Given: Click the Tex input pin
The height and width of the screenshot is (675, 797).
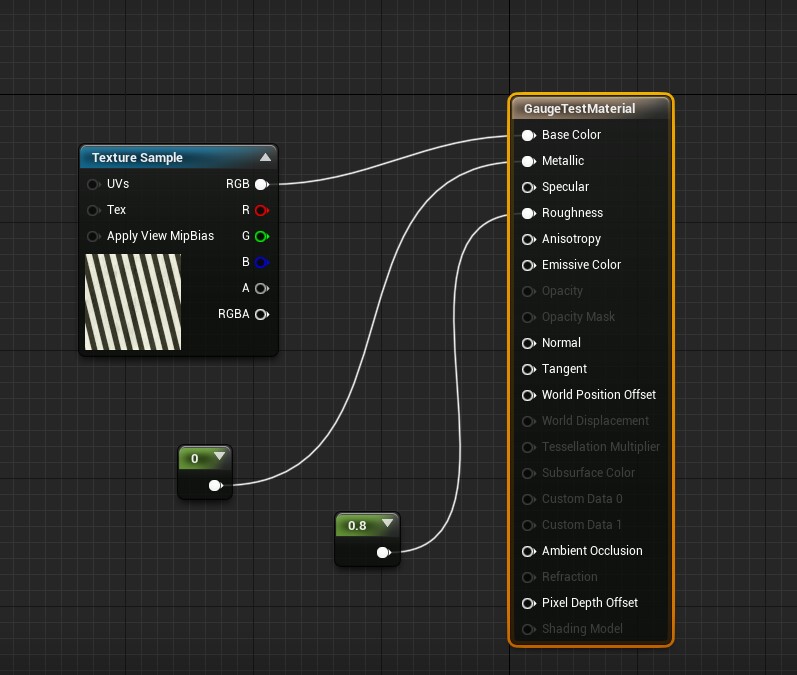Looking at the screenshot, I should point(94,210).
